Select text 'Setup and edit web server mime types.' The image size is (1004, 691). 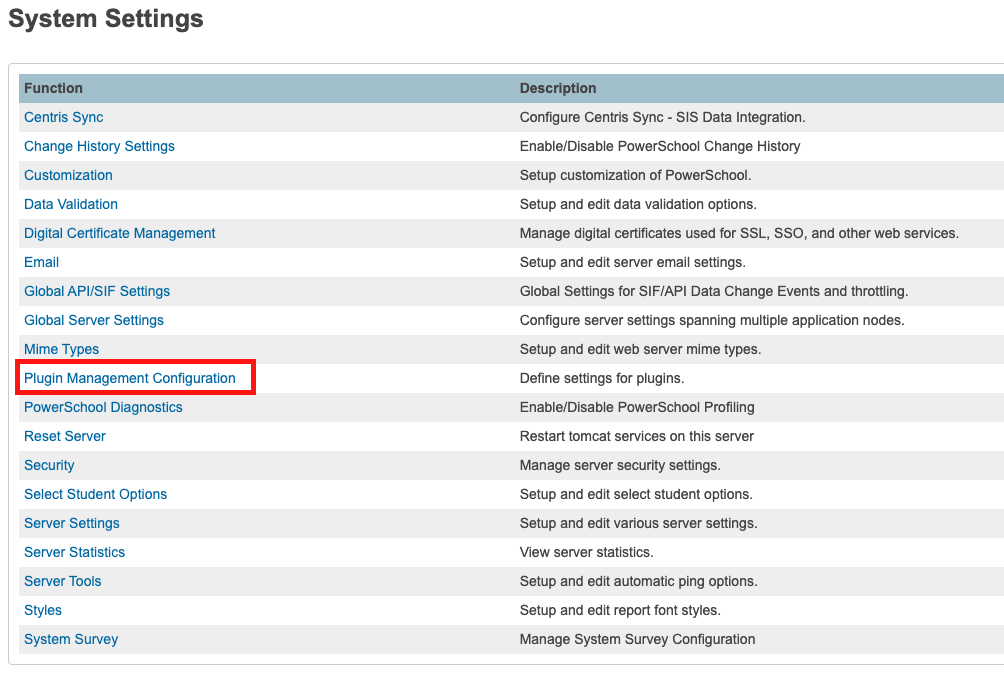640,349
